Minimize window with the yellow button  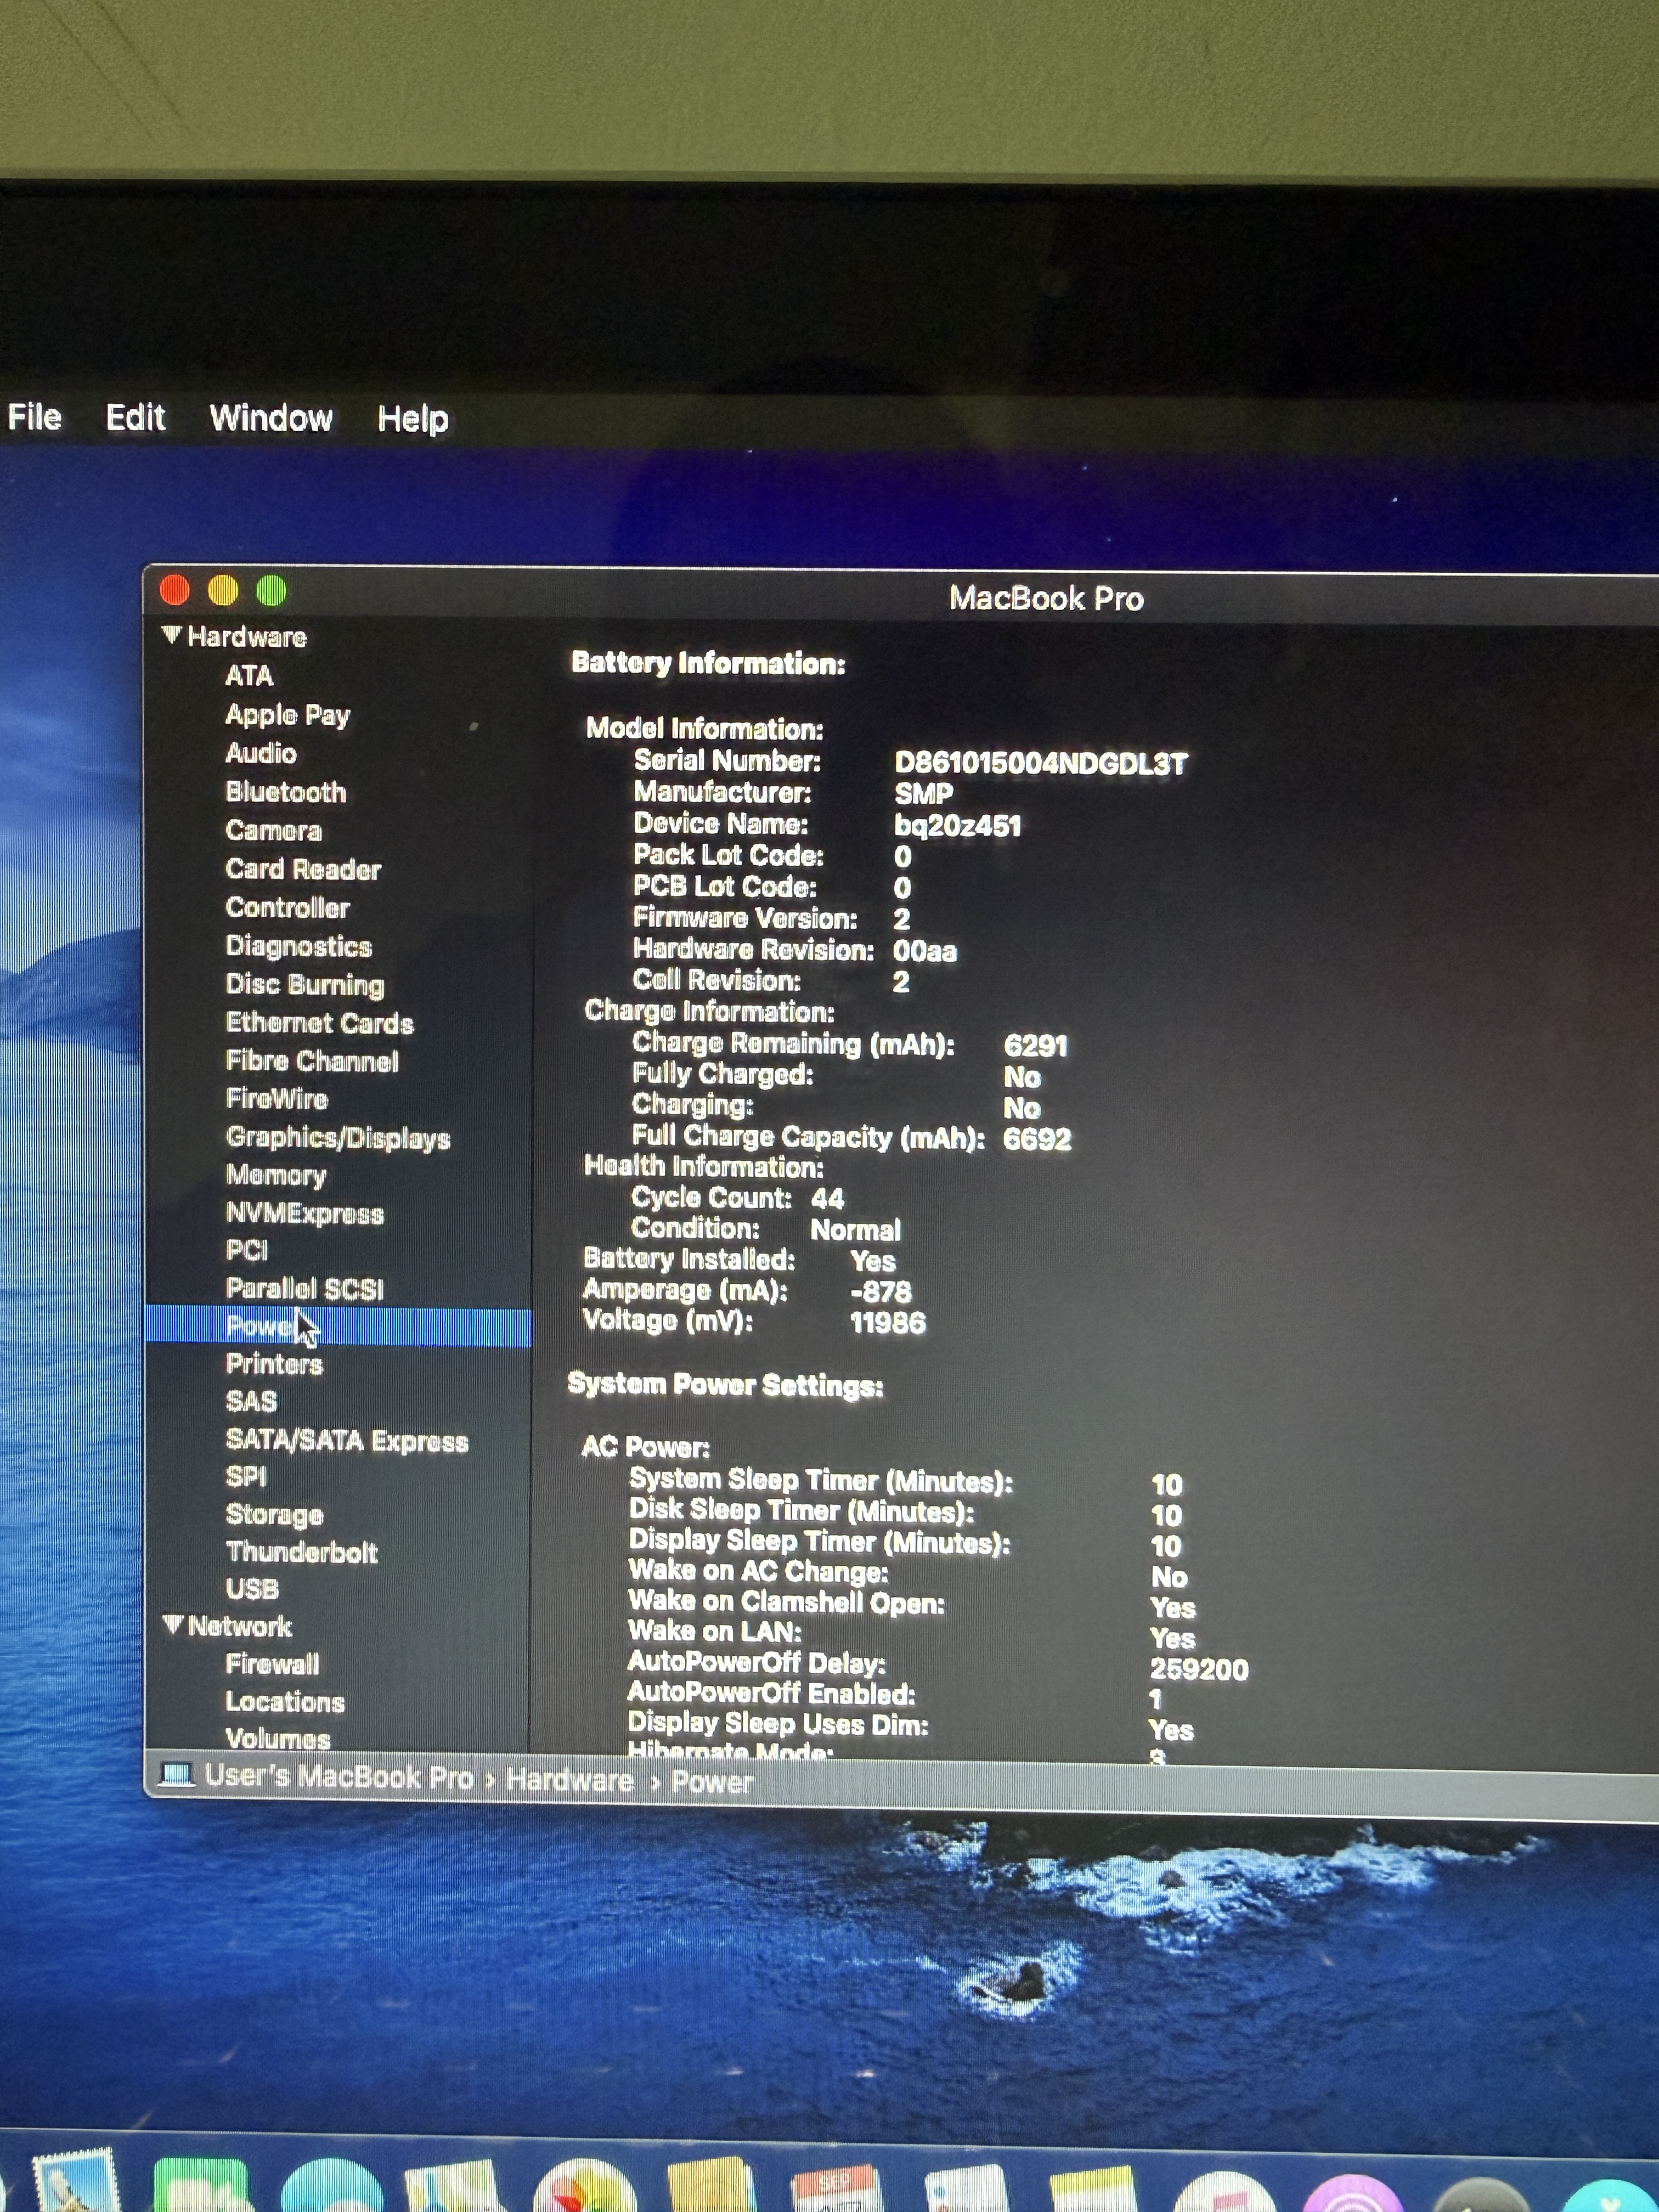(223, 591)
